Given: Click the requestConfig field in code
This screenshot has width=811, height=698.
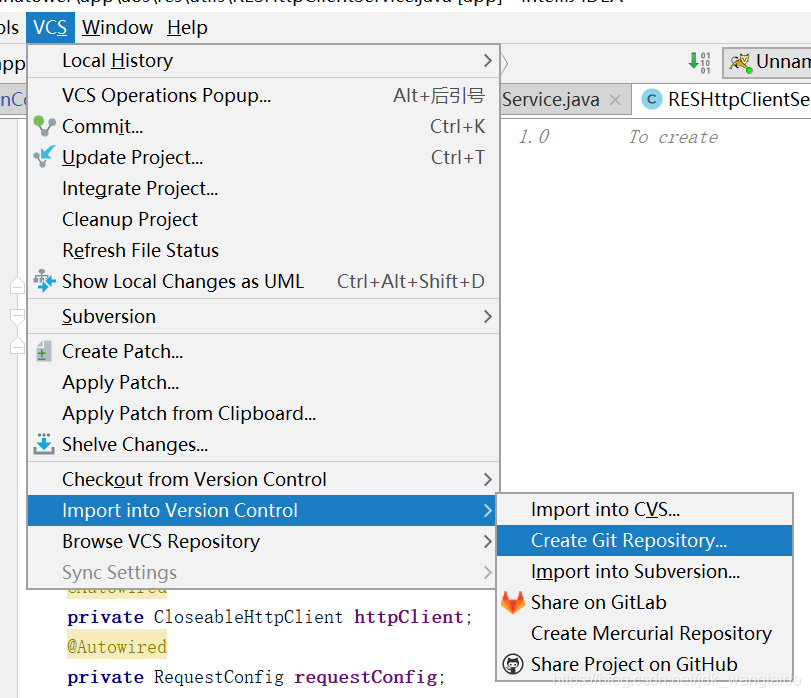Looking at the screenshot, I should [x=366, y=677].
